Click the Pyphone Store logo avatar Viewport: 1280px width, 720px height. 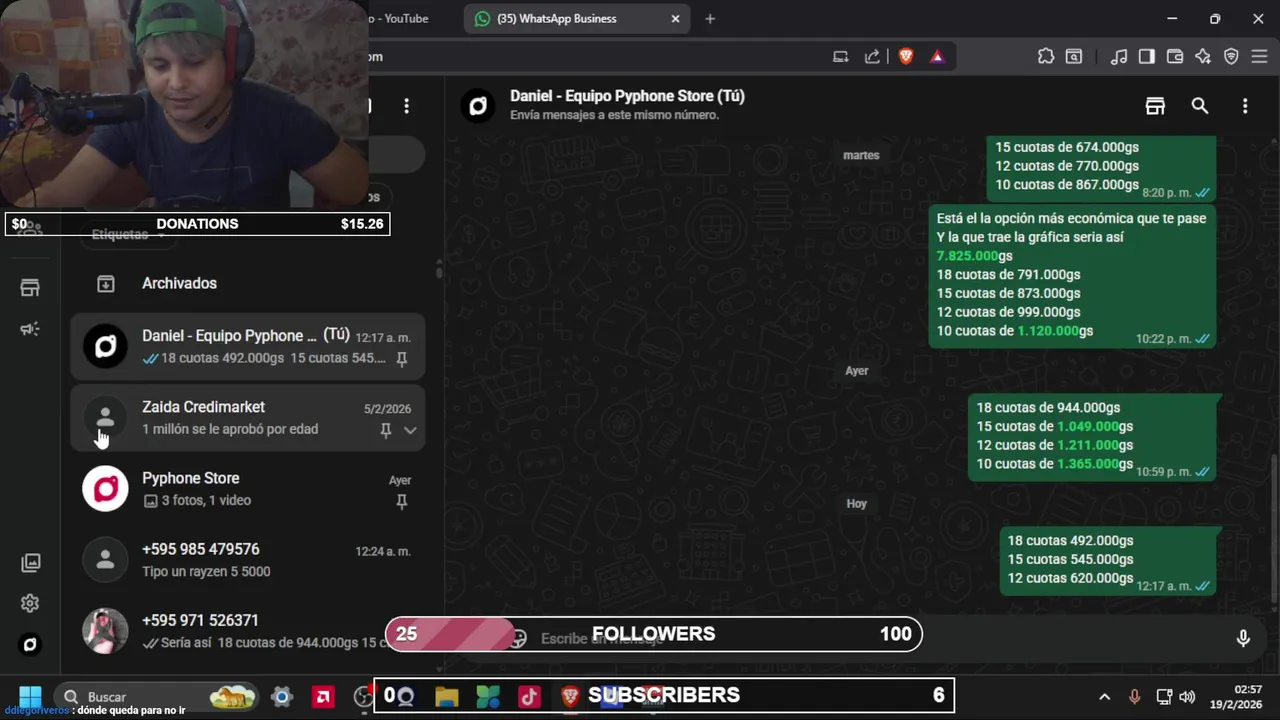coord(105,489)
